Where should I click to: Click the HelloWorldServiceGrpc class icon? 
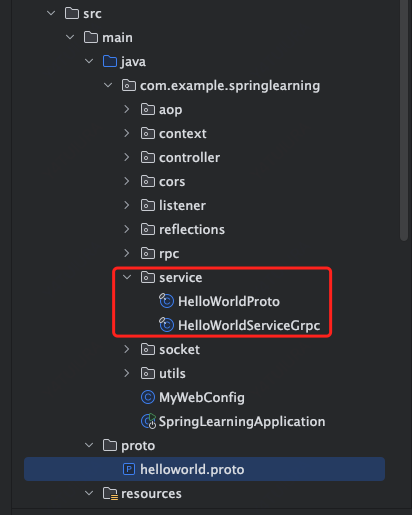click(166, 325)
